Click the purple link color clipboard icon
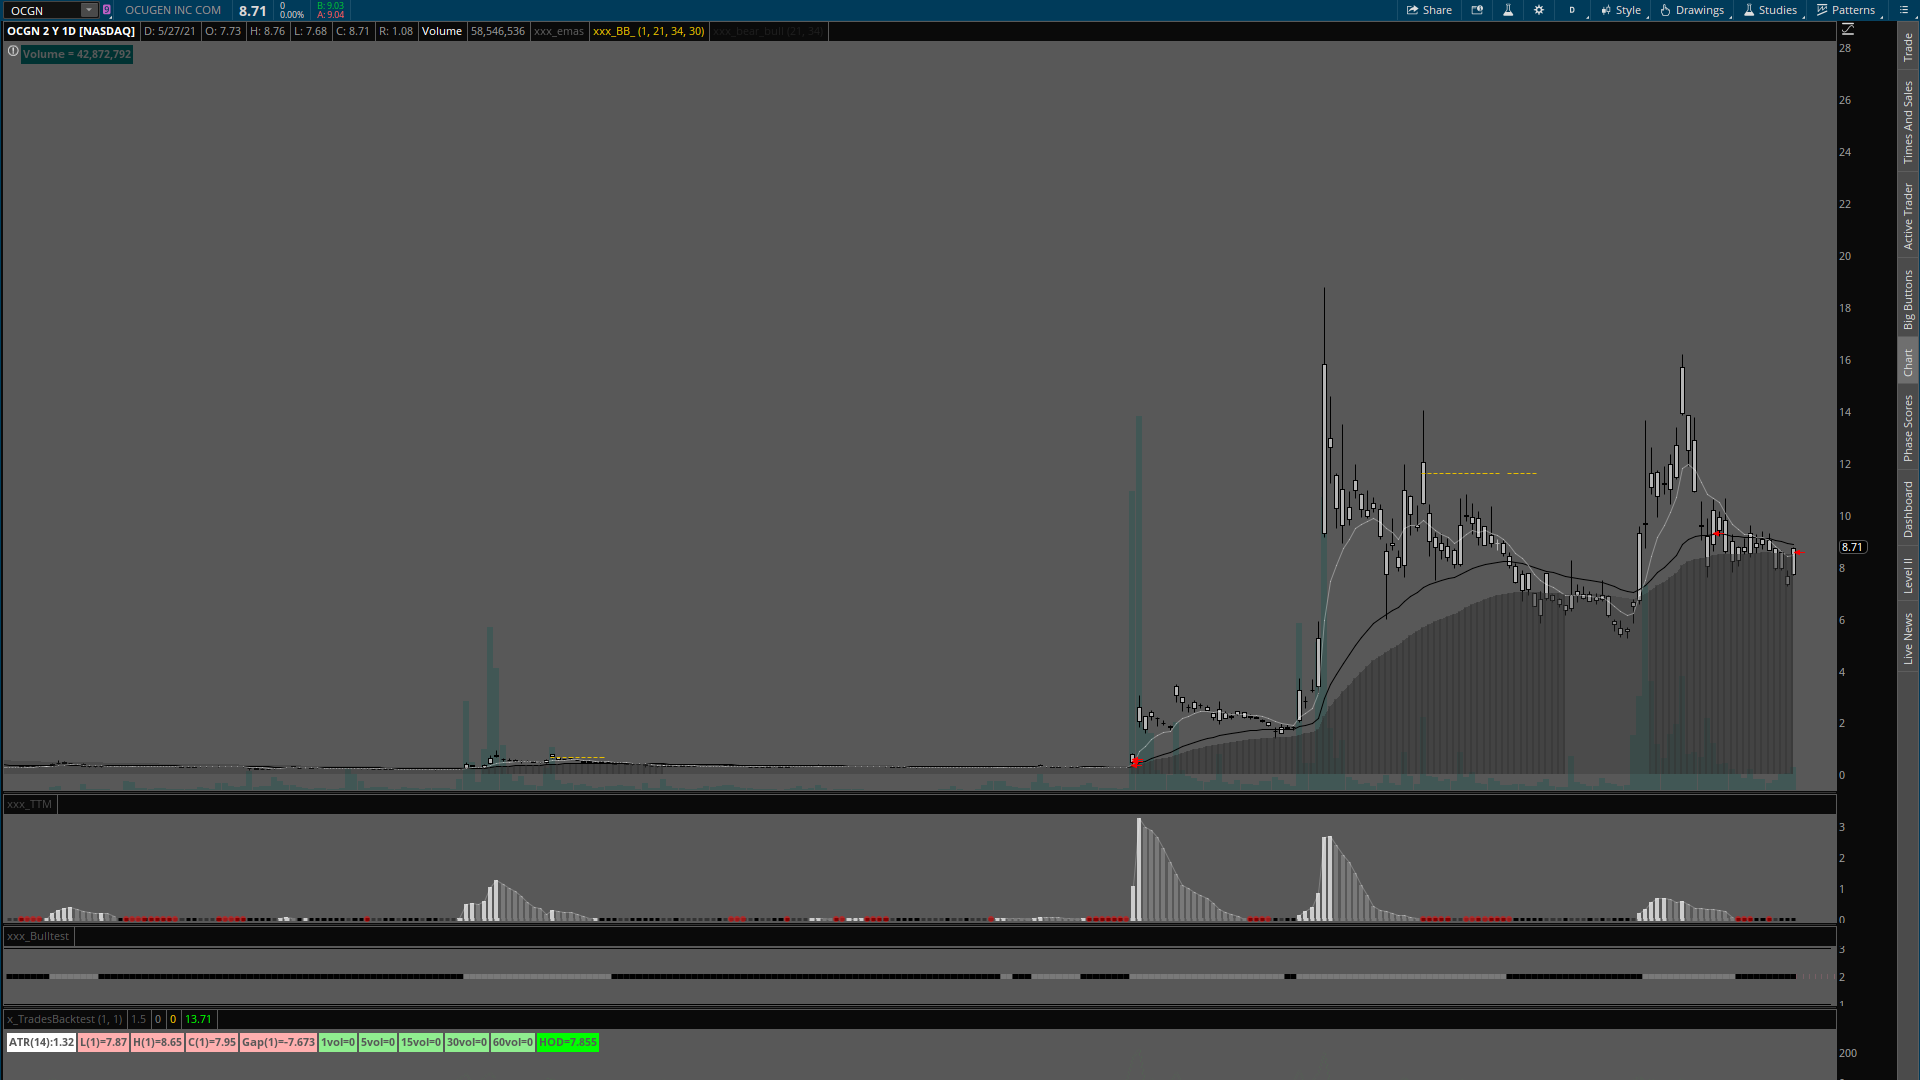The width and height of the screenshot is (1920, 1080). pos(106,10)
